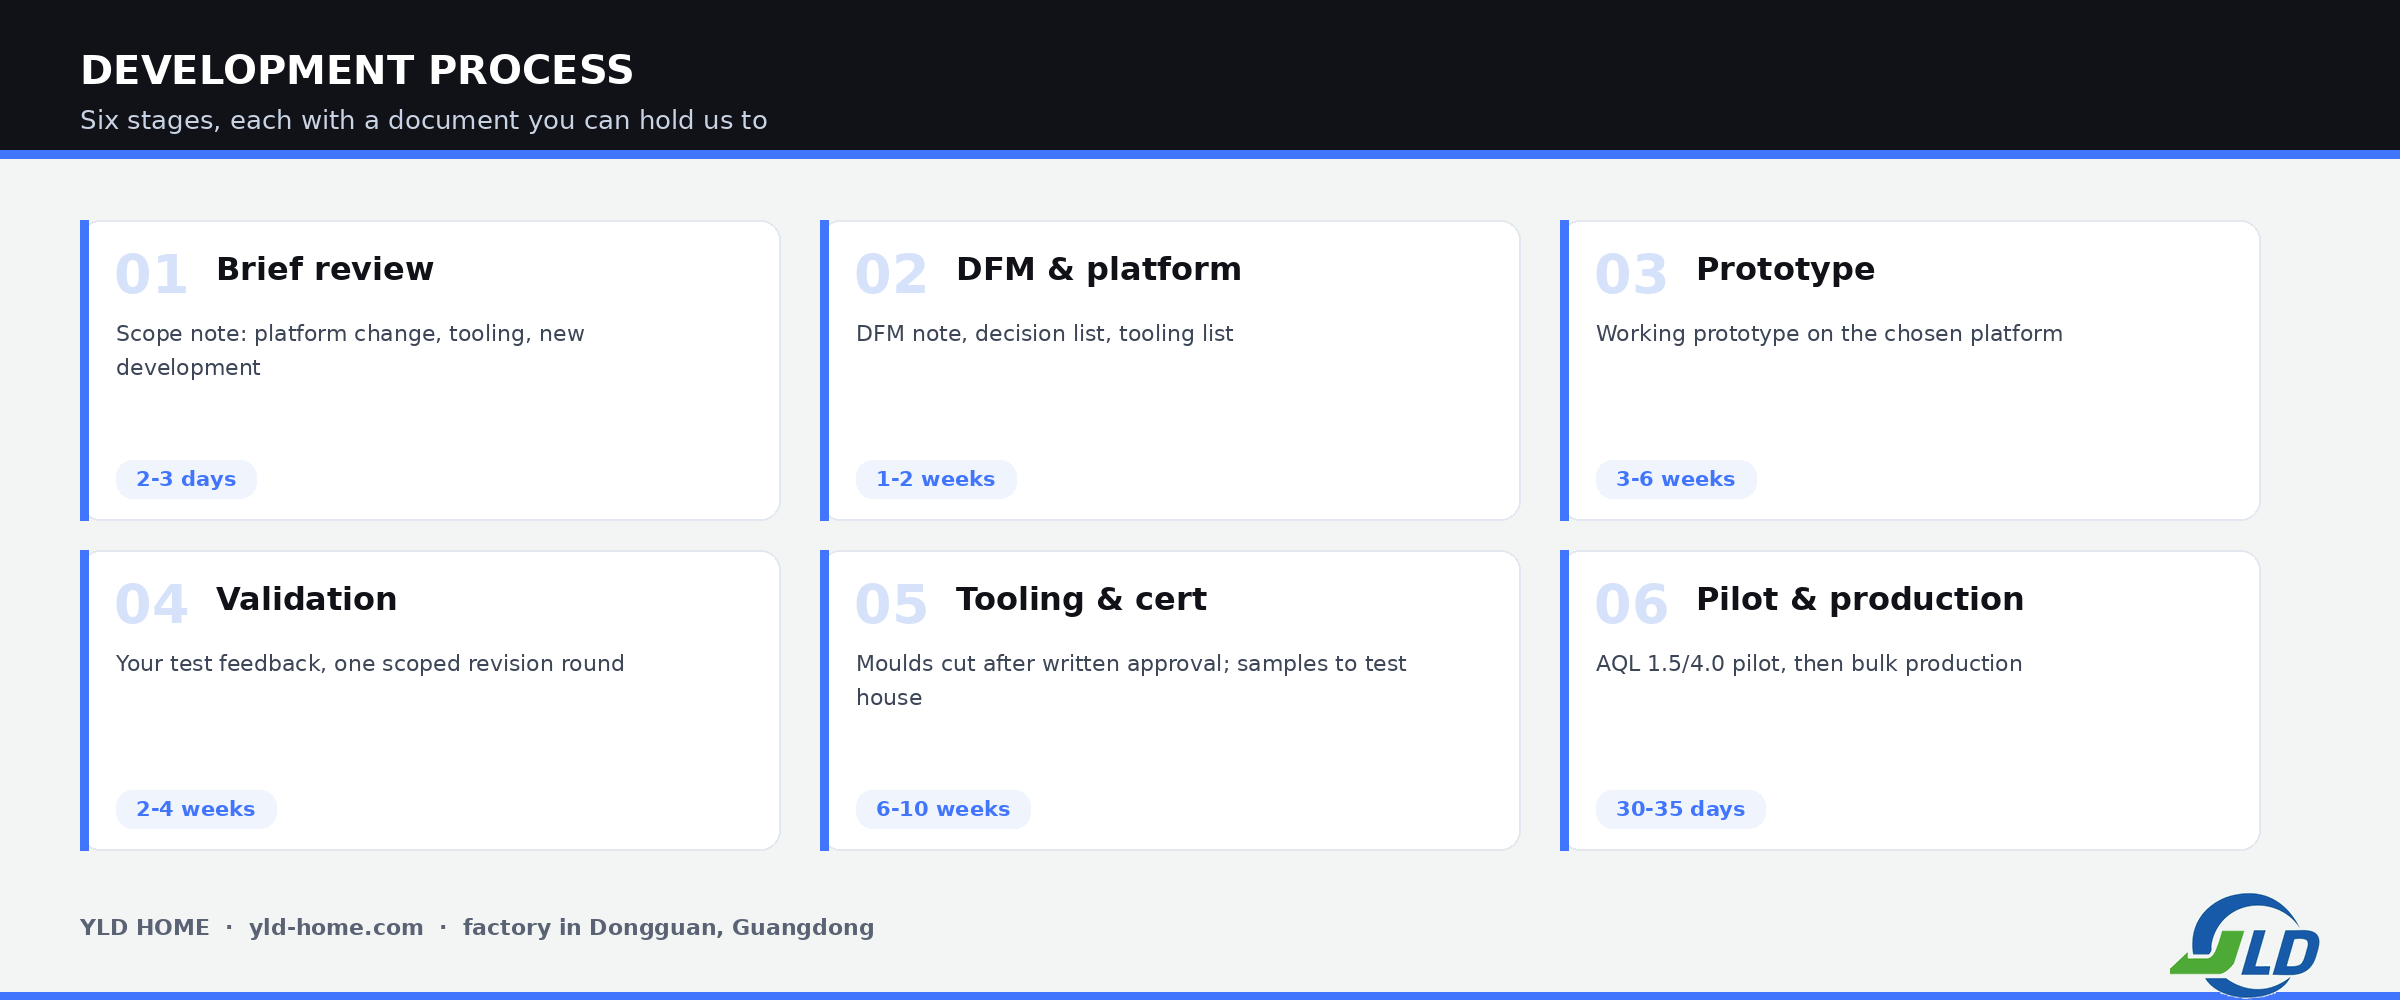Click 'AQL 1.5/4.0 pilot, then bulk production'
Viewport: 2400px width, 1000px height.
click(1809, 664)
